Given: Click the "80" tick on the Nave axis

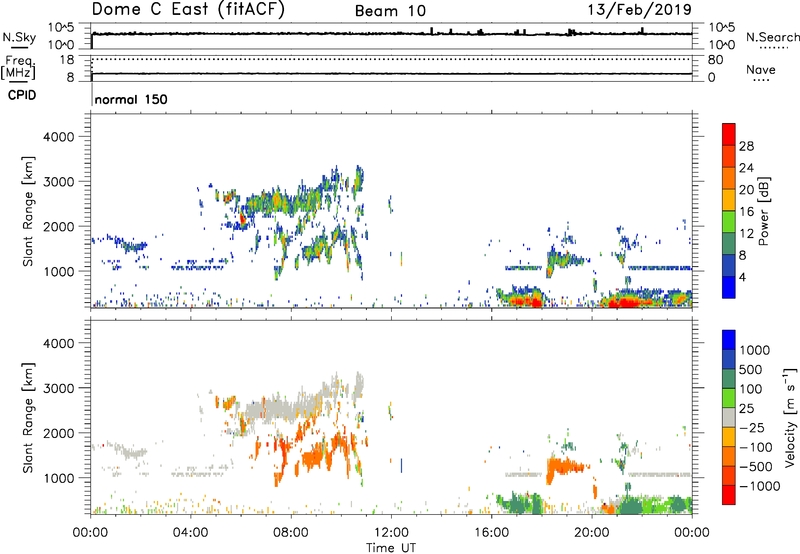Looking at the screenshot, I should click(715, 60).
